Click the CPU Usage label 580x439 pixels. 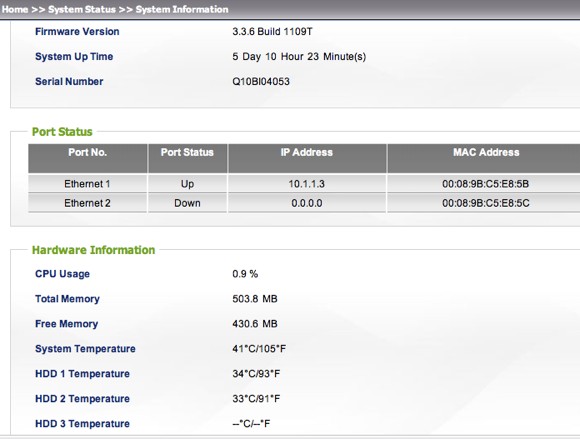(63, 274)
